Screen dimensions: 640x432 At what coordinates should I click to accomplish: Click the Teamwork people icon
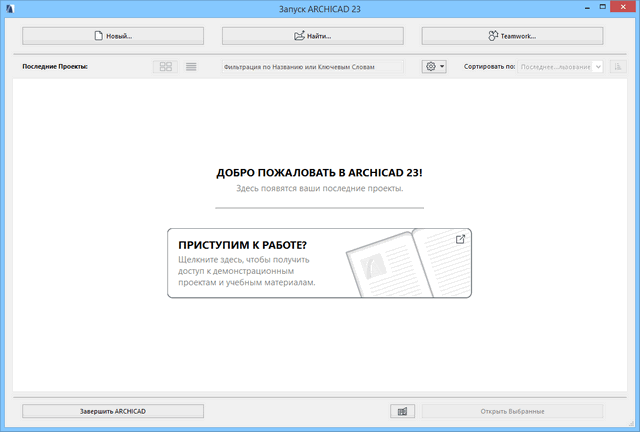[x=493, y=36]
